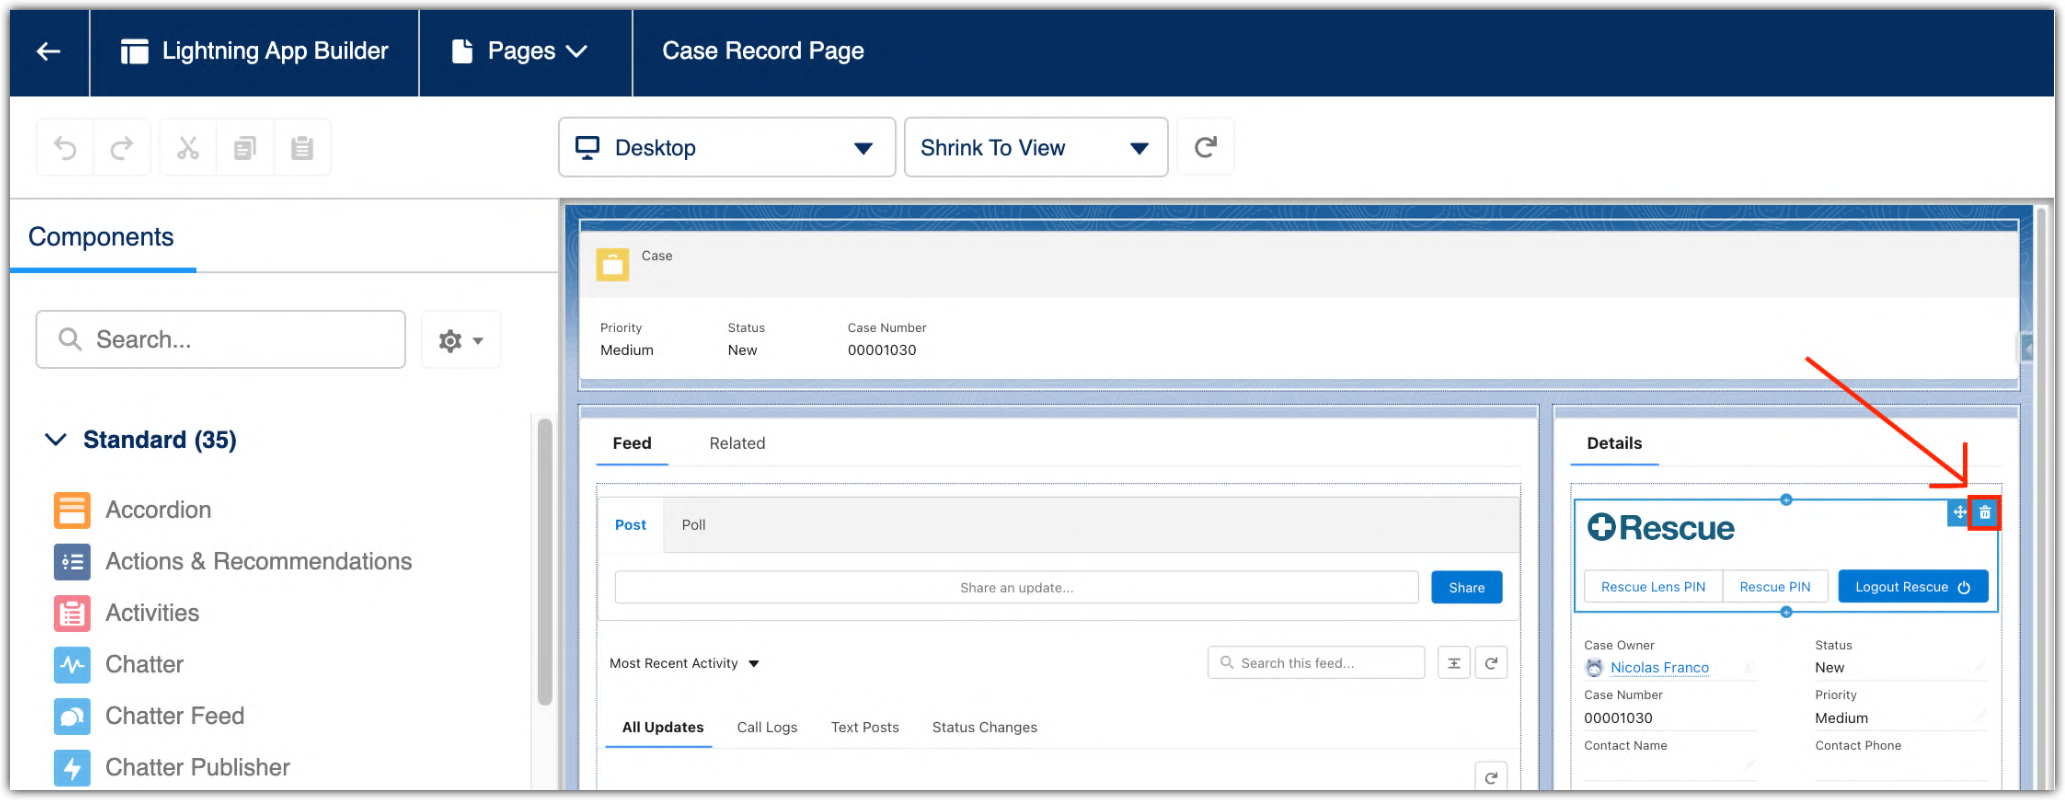Select the Chatter Publisher component
Image resolution: width=2065 pixels, height=800 pixels.
(172, 768)
